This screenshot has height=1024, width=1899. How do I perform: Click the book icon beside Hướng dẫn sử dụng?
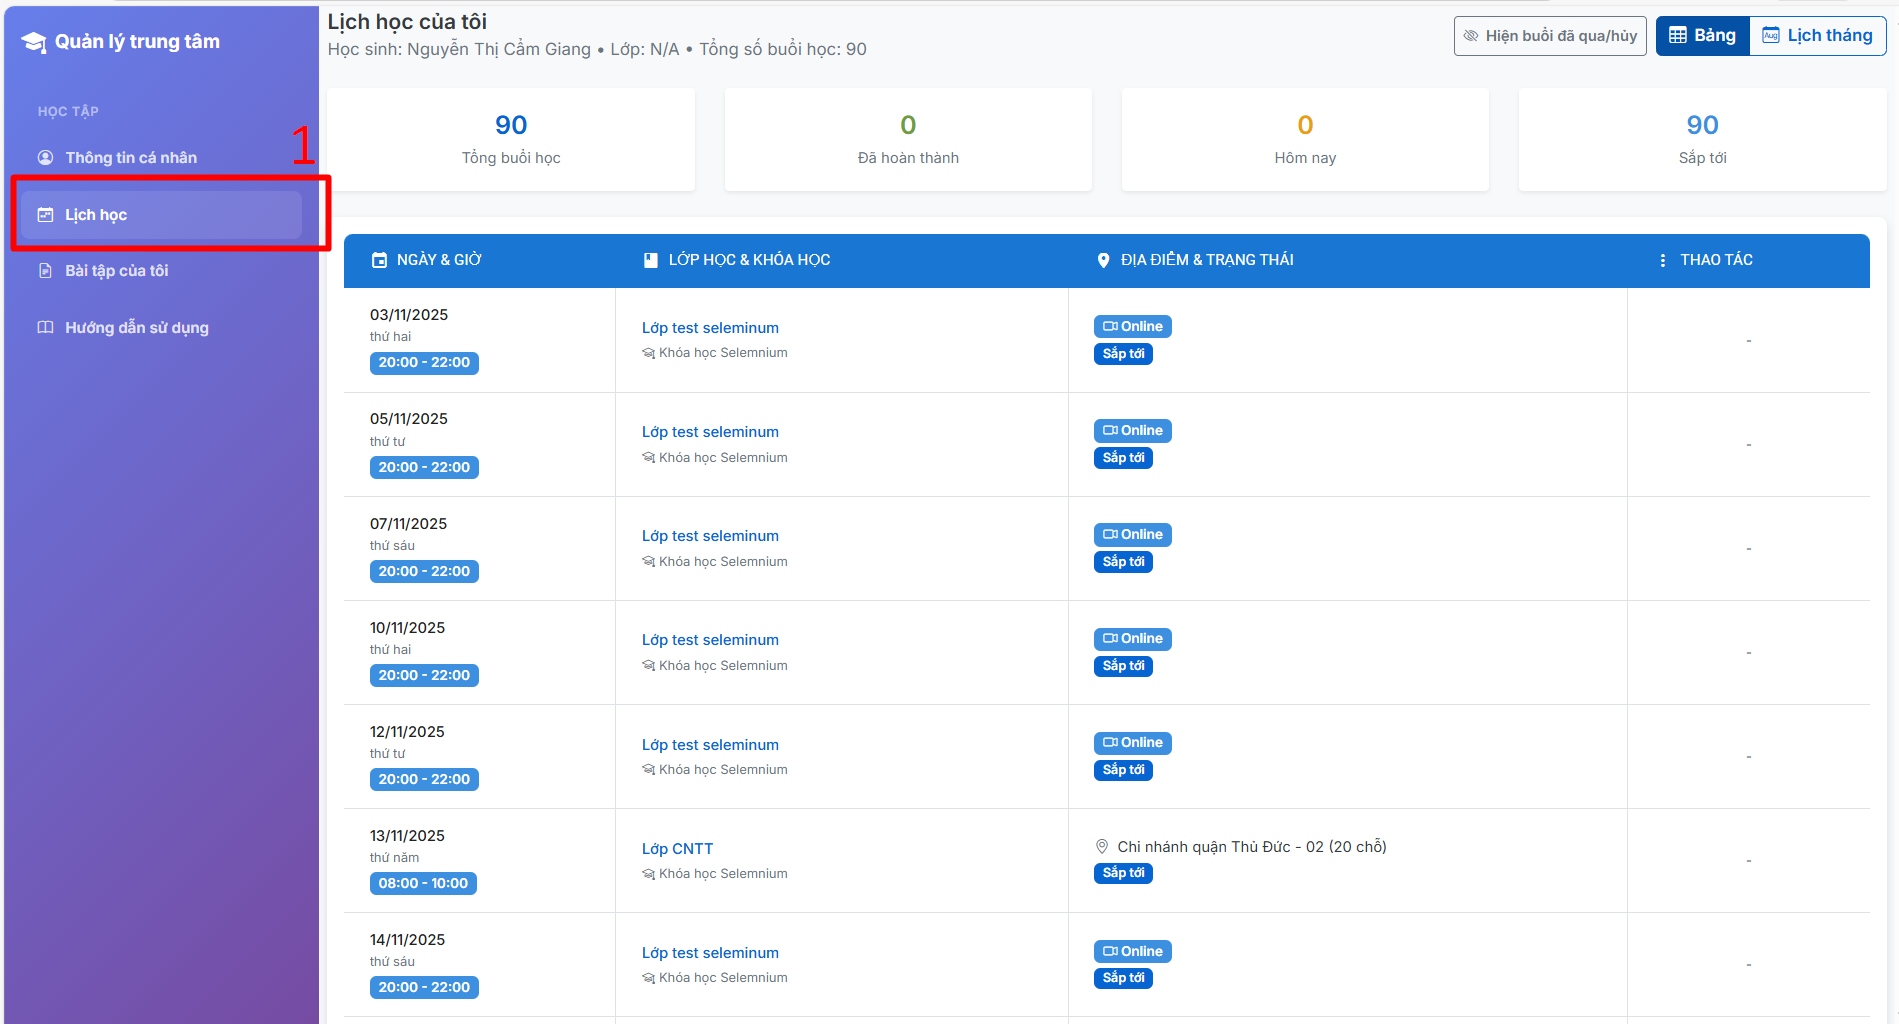click(x=45, y=328)
